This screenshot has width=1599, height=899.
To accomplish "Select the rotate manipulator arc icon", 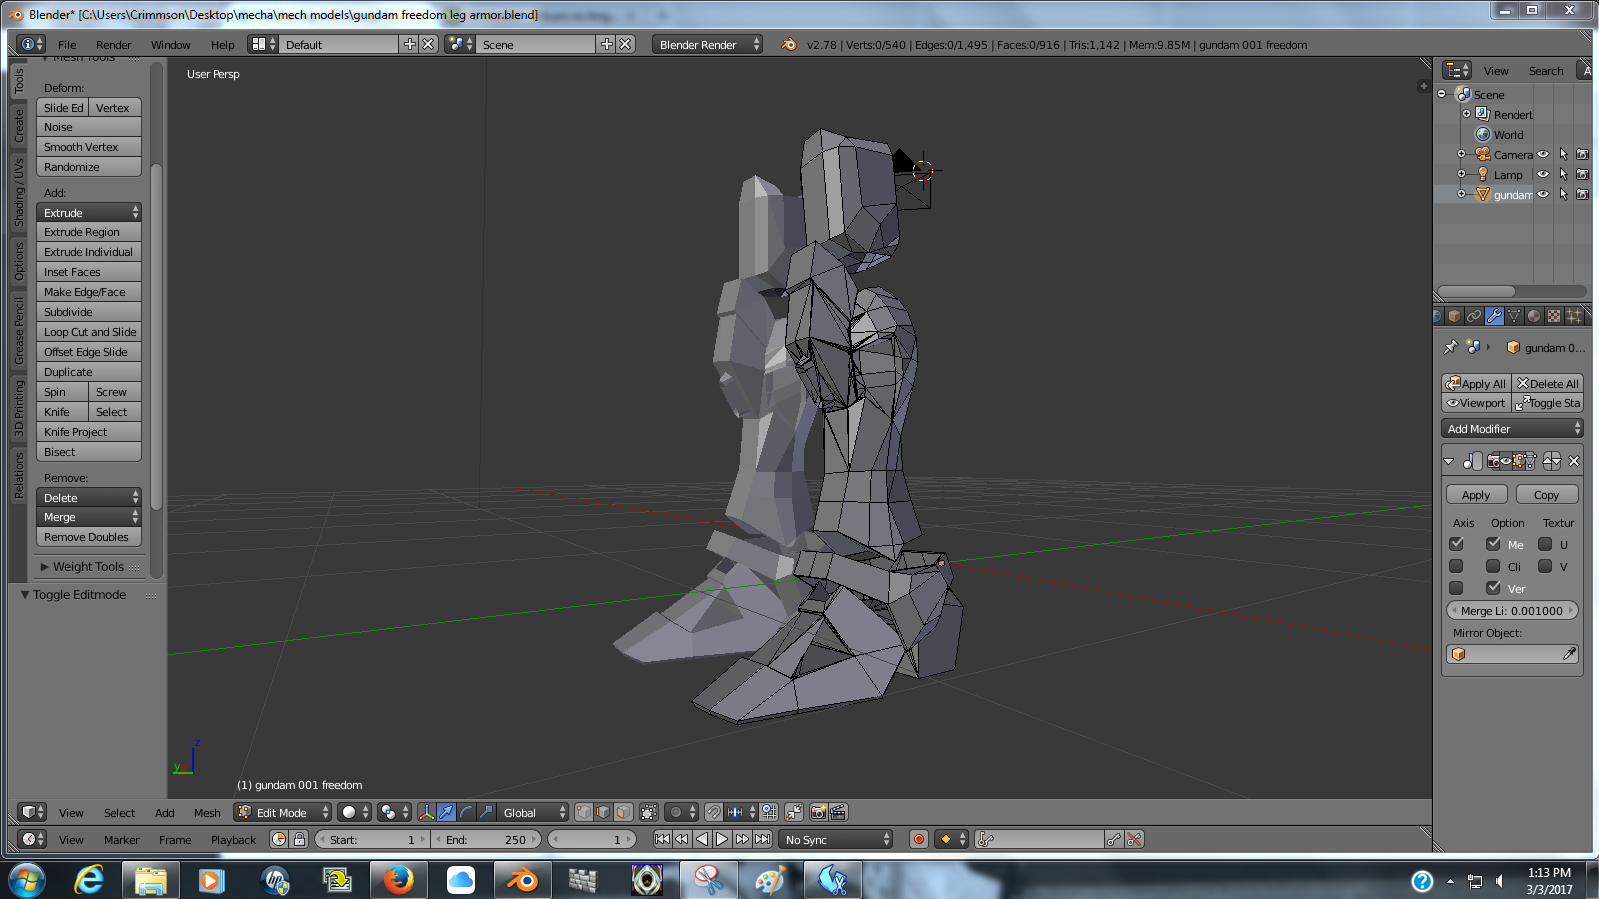I will [x=466, y=812].
